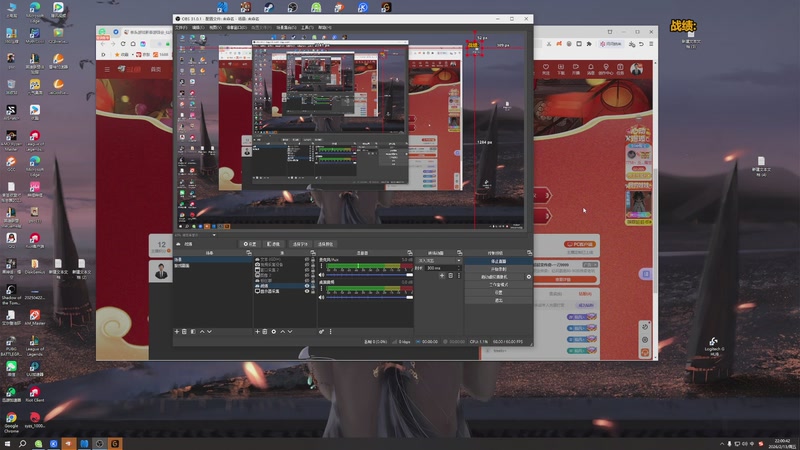Toggle visibility of 窗口采集 2 source
This screenshot has height=450, width=800.
307,270
